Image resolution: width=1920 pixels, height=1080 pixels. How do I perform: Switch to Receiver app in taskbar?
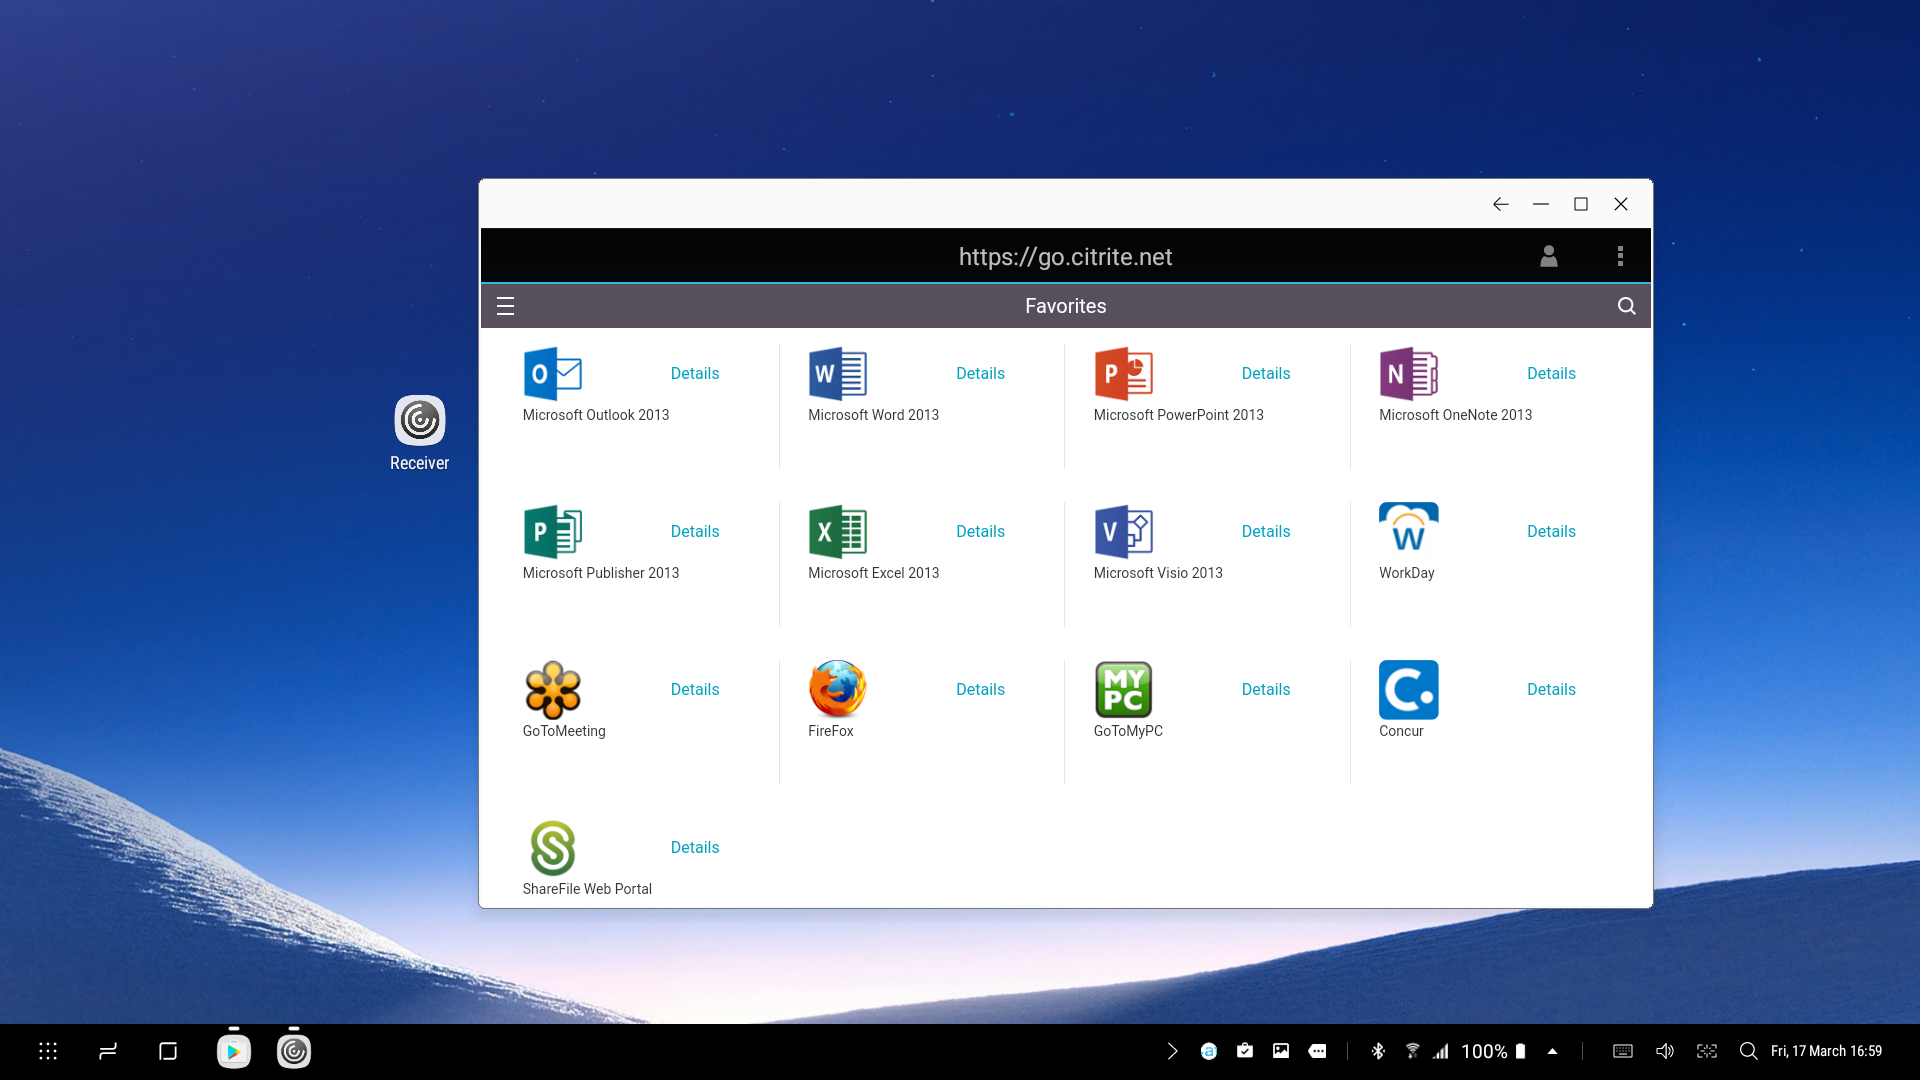[x=294, y=1051]
